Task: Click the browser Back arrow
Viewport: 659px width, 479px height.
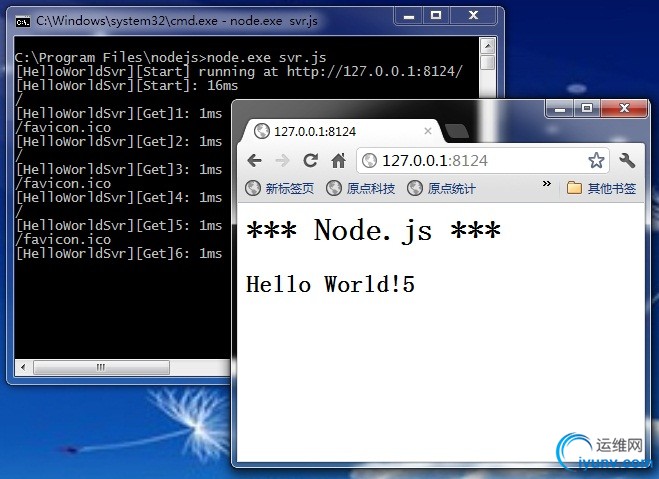Action: click(255, 161)
